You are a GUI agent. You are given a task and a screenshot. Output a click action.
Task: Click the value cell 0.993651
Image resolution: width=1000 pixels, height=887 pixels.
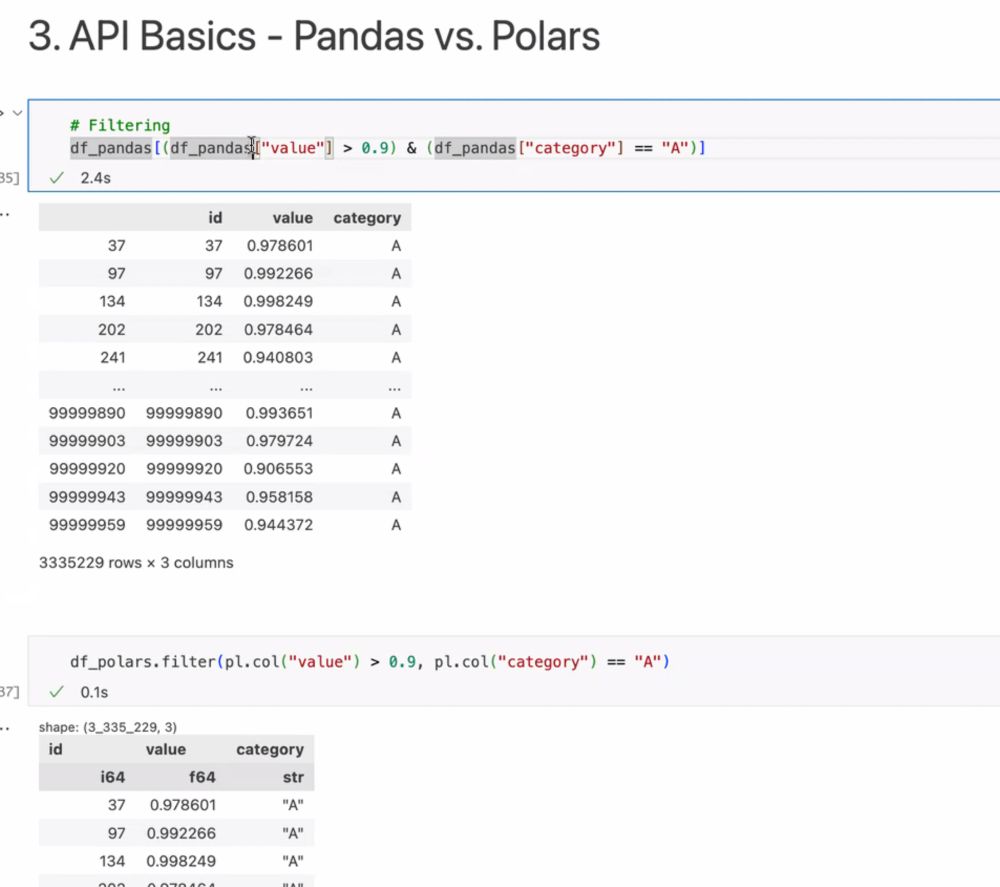(x=279, y=413)
